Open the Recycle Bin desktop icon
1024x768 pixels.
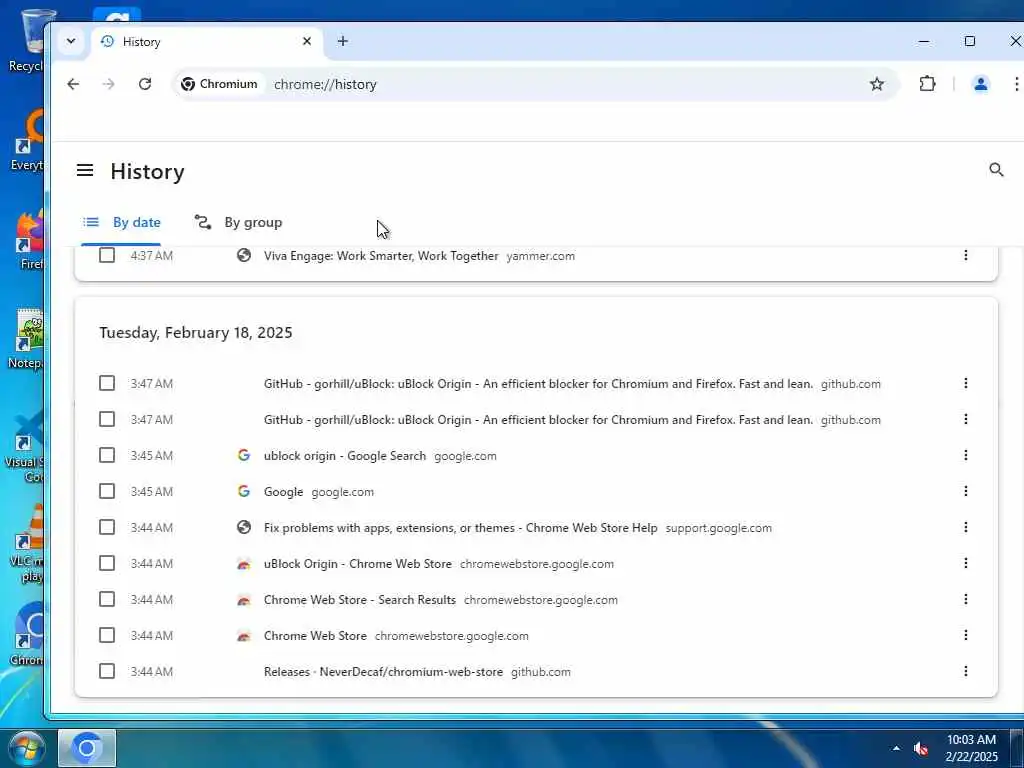coord(29,40)
